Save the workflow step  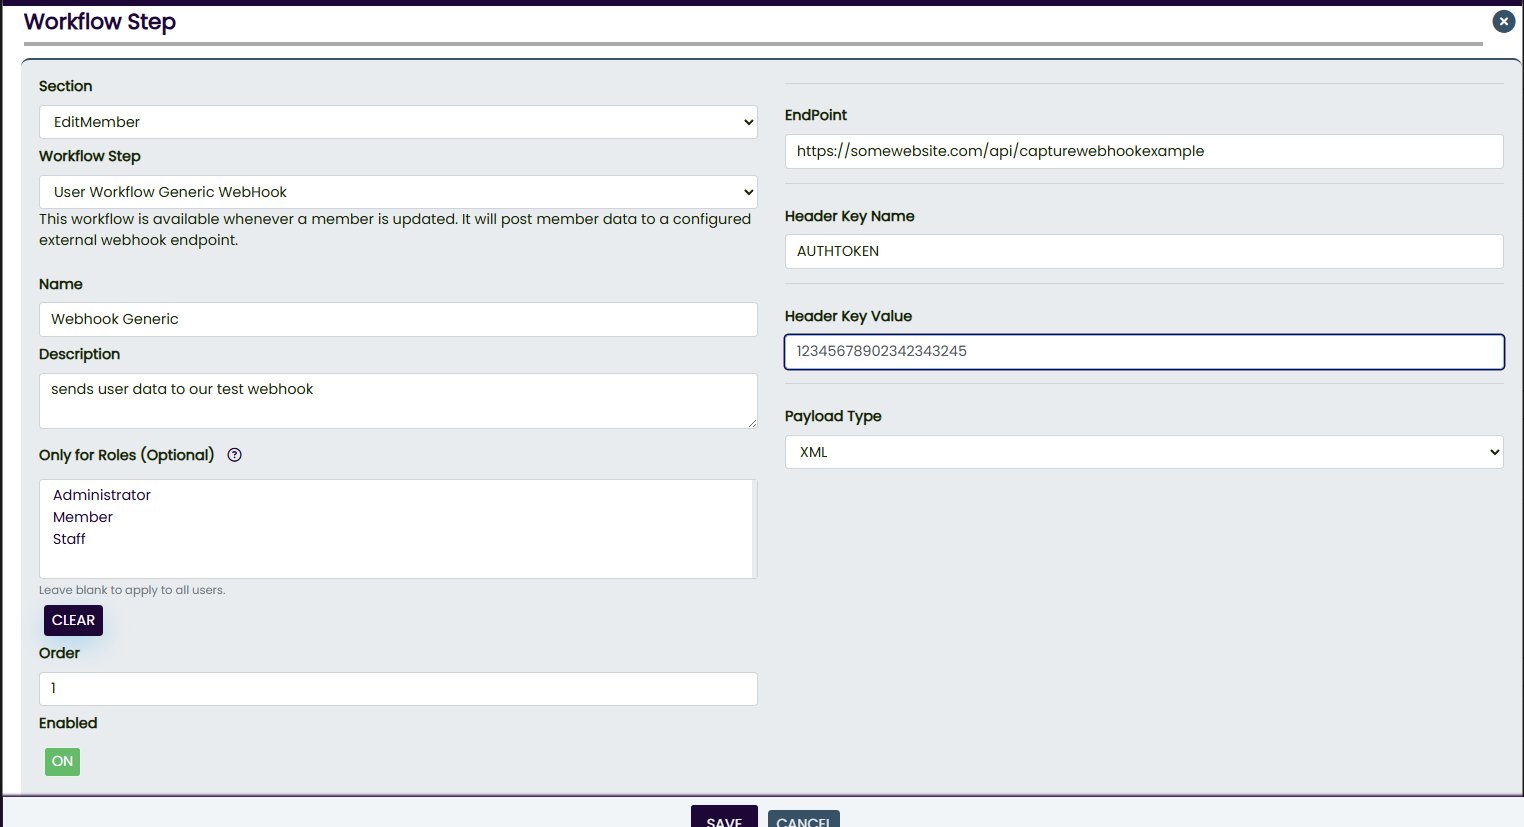click(723, 817)
